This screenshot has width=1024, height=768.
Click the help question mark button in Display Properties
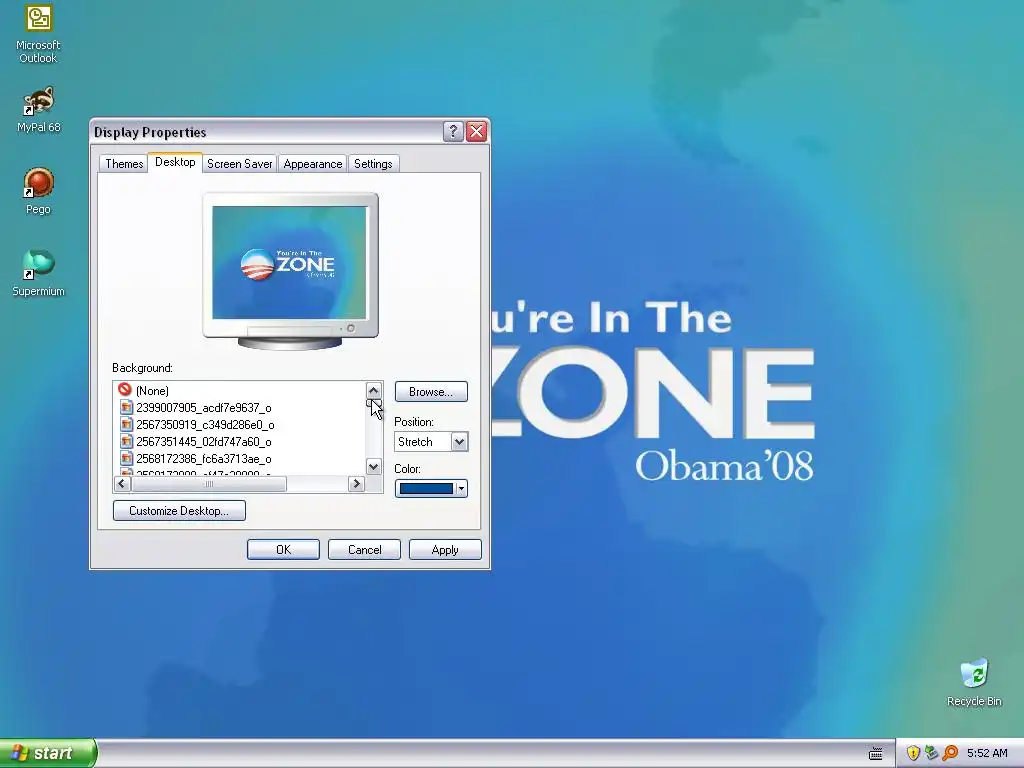[x=453, y=132]
